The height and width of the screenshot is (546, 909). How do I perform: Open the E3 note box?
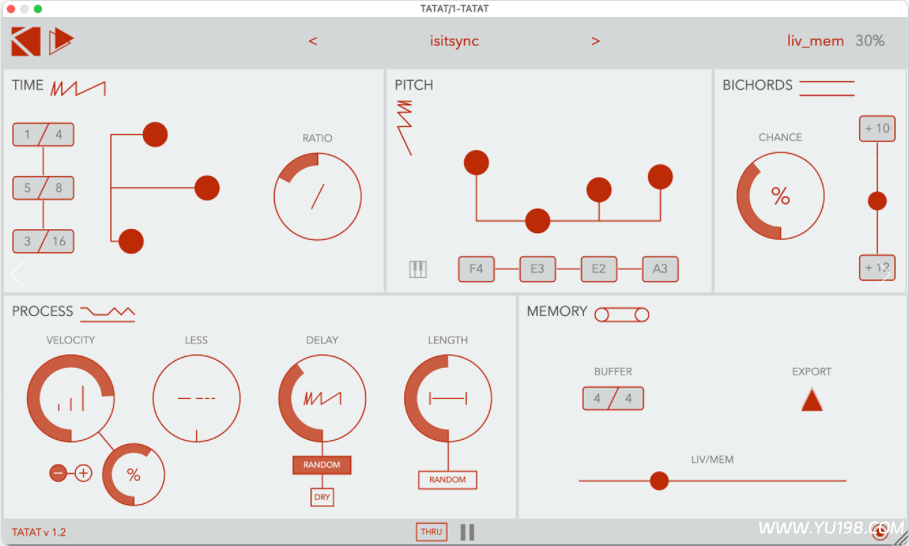(x=537, y=269)
